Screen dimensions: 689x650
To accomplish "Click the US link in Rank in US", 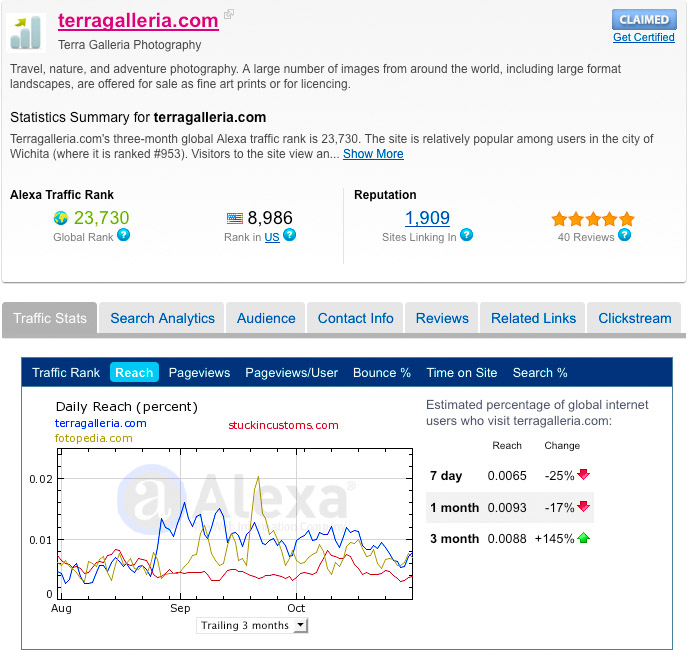I will point(272,237).
